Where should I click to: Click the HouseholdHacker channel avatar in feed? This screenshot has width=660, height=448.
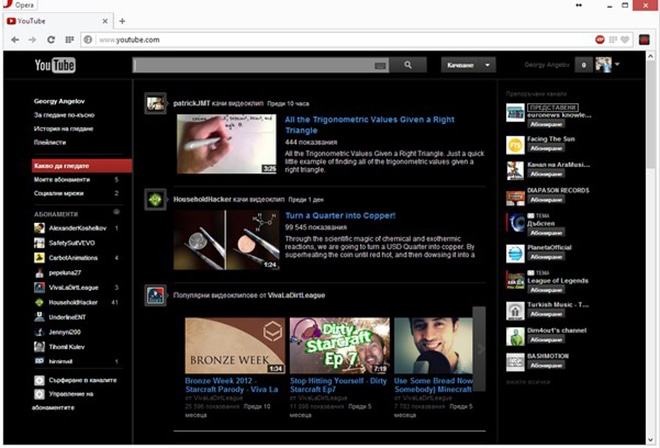click(155, 200)
